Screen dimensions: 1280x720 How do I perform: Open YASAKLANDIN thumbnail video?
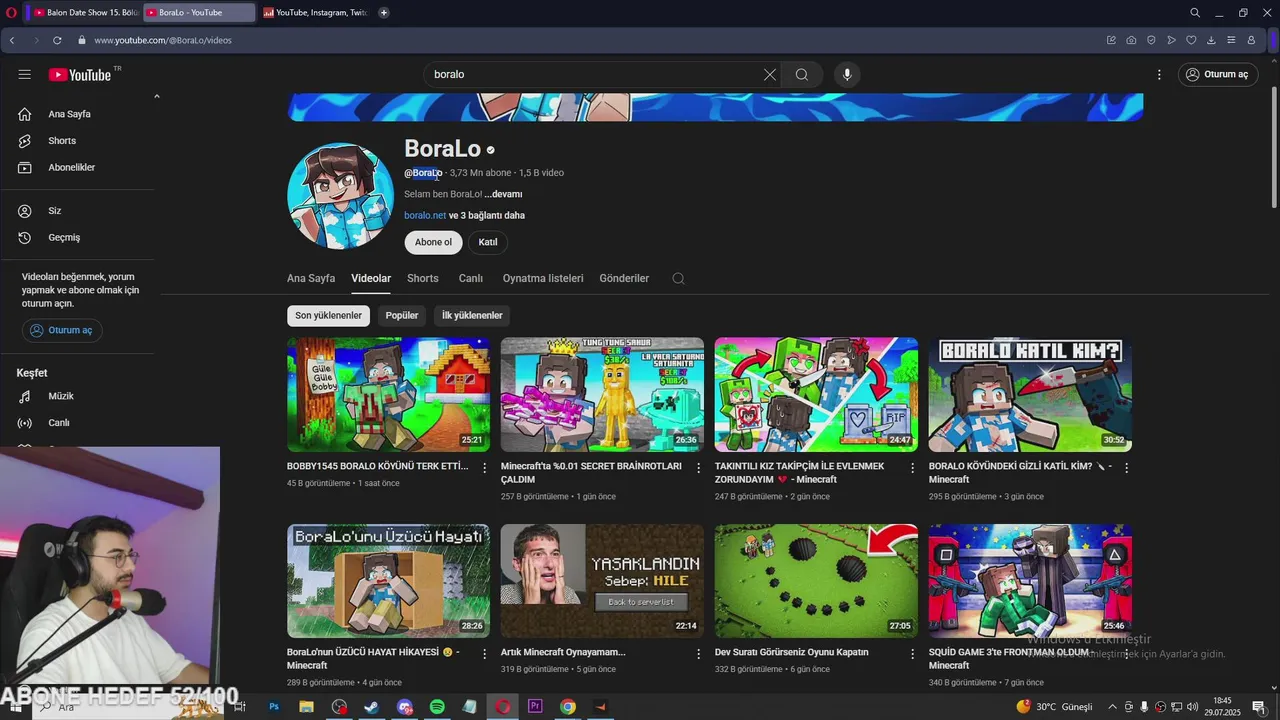coord(602,581)
